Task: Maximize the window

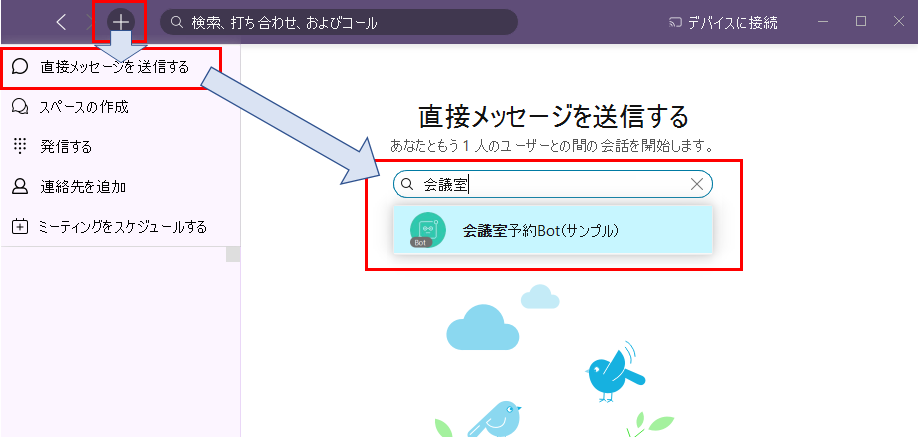Action: 861,22
